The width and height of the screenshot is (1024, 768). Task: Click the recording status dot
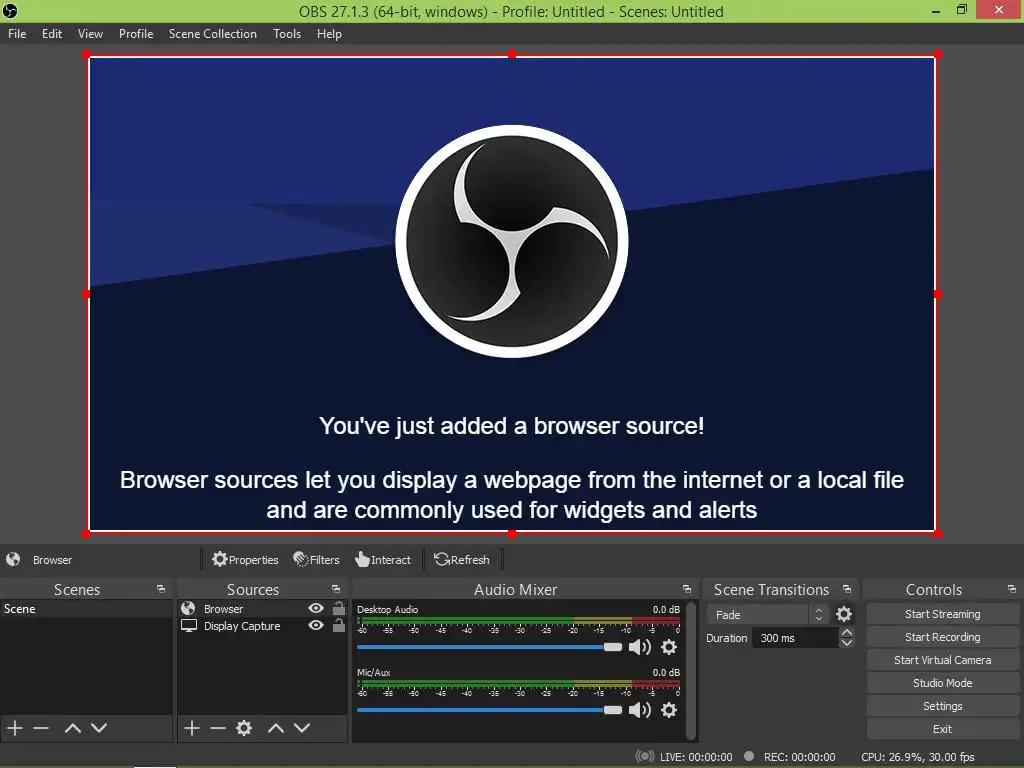coord(749,756)
